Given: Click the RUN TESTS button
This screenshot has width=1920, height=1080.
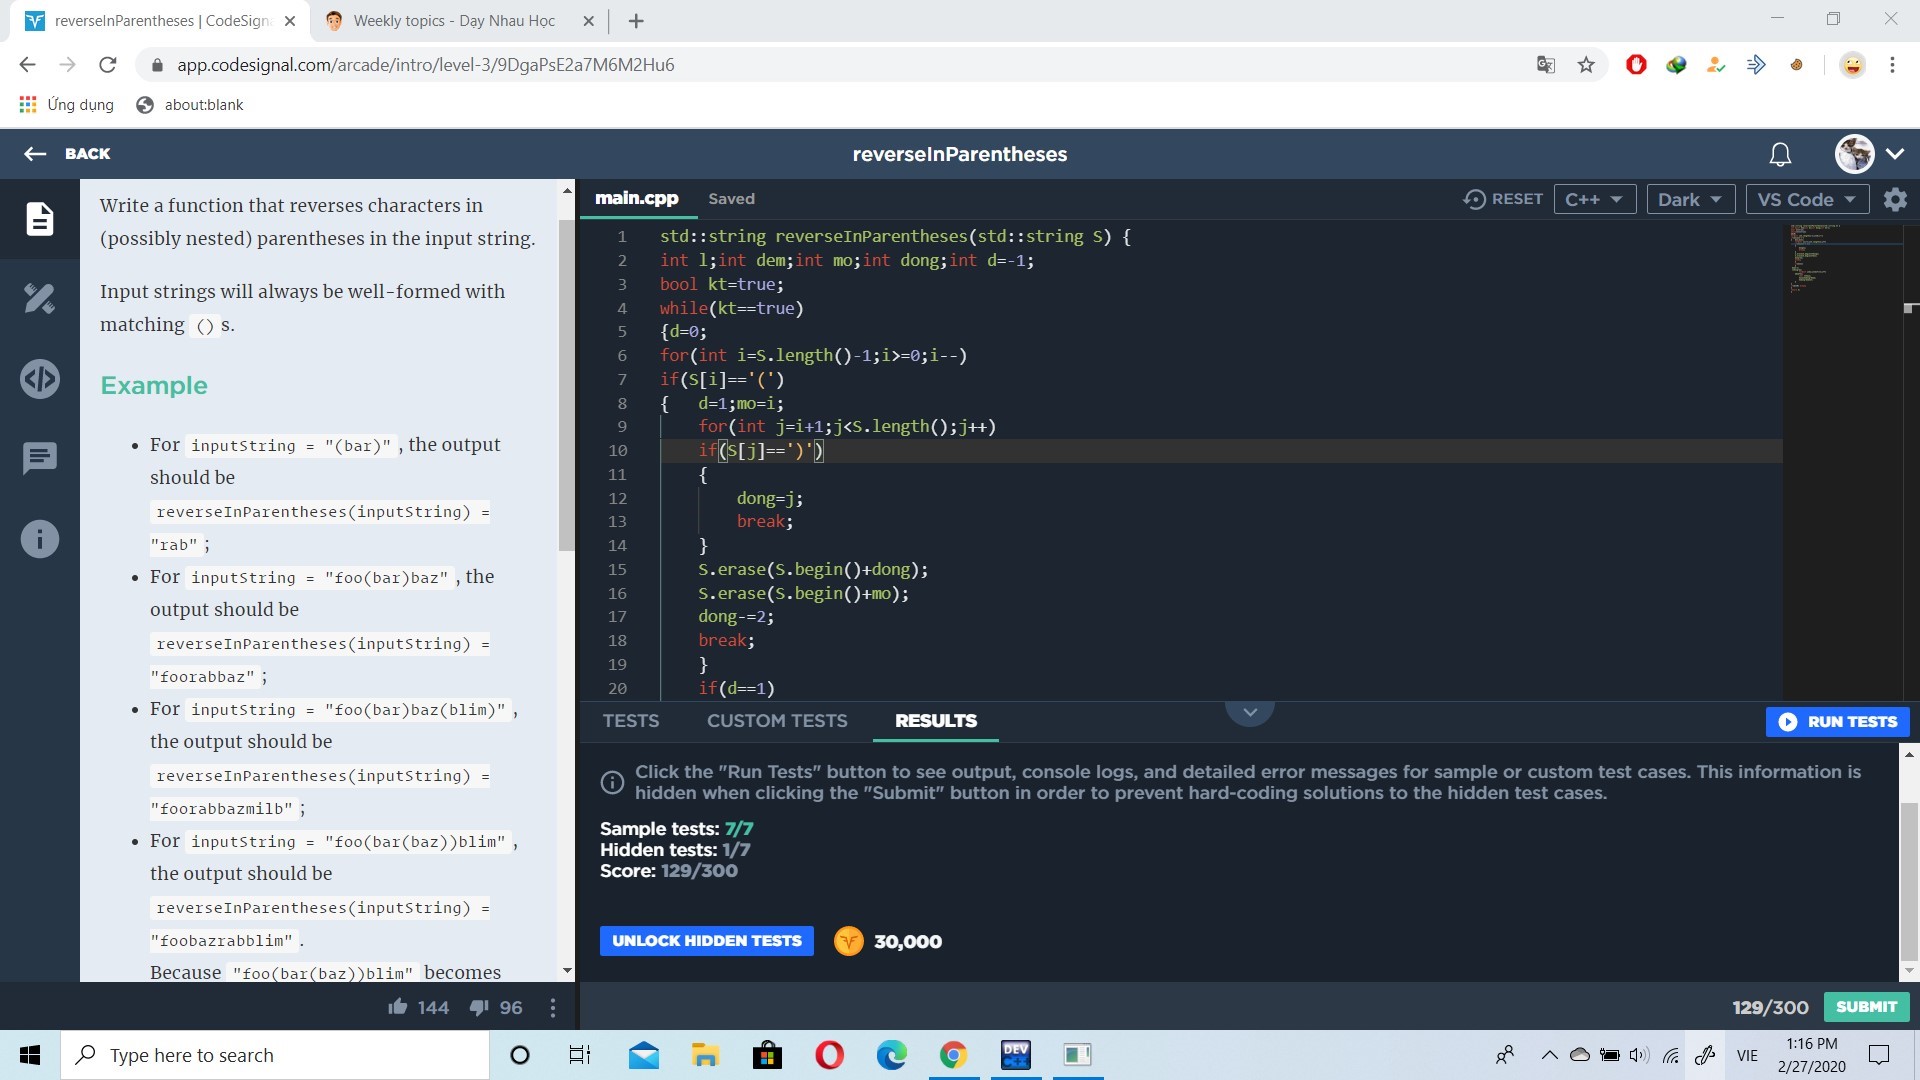Looking at the screenshot, I should point(1838,722).
